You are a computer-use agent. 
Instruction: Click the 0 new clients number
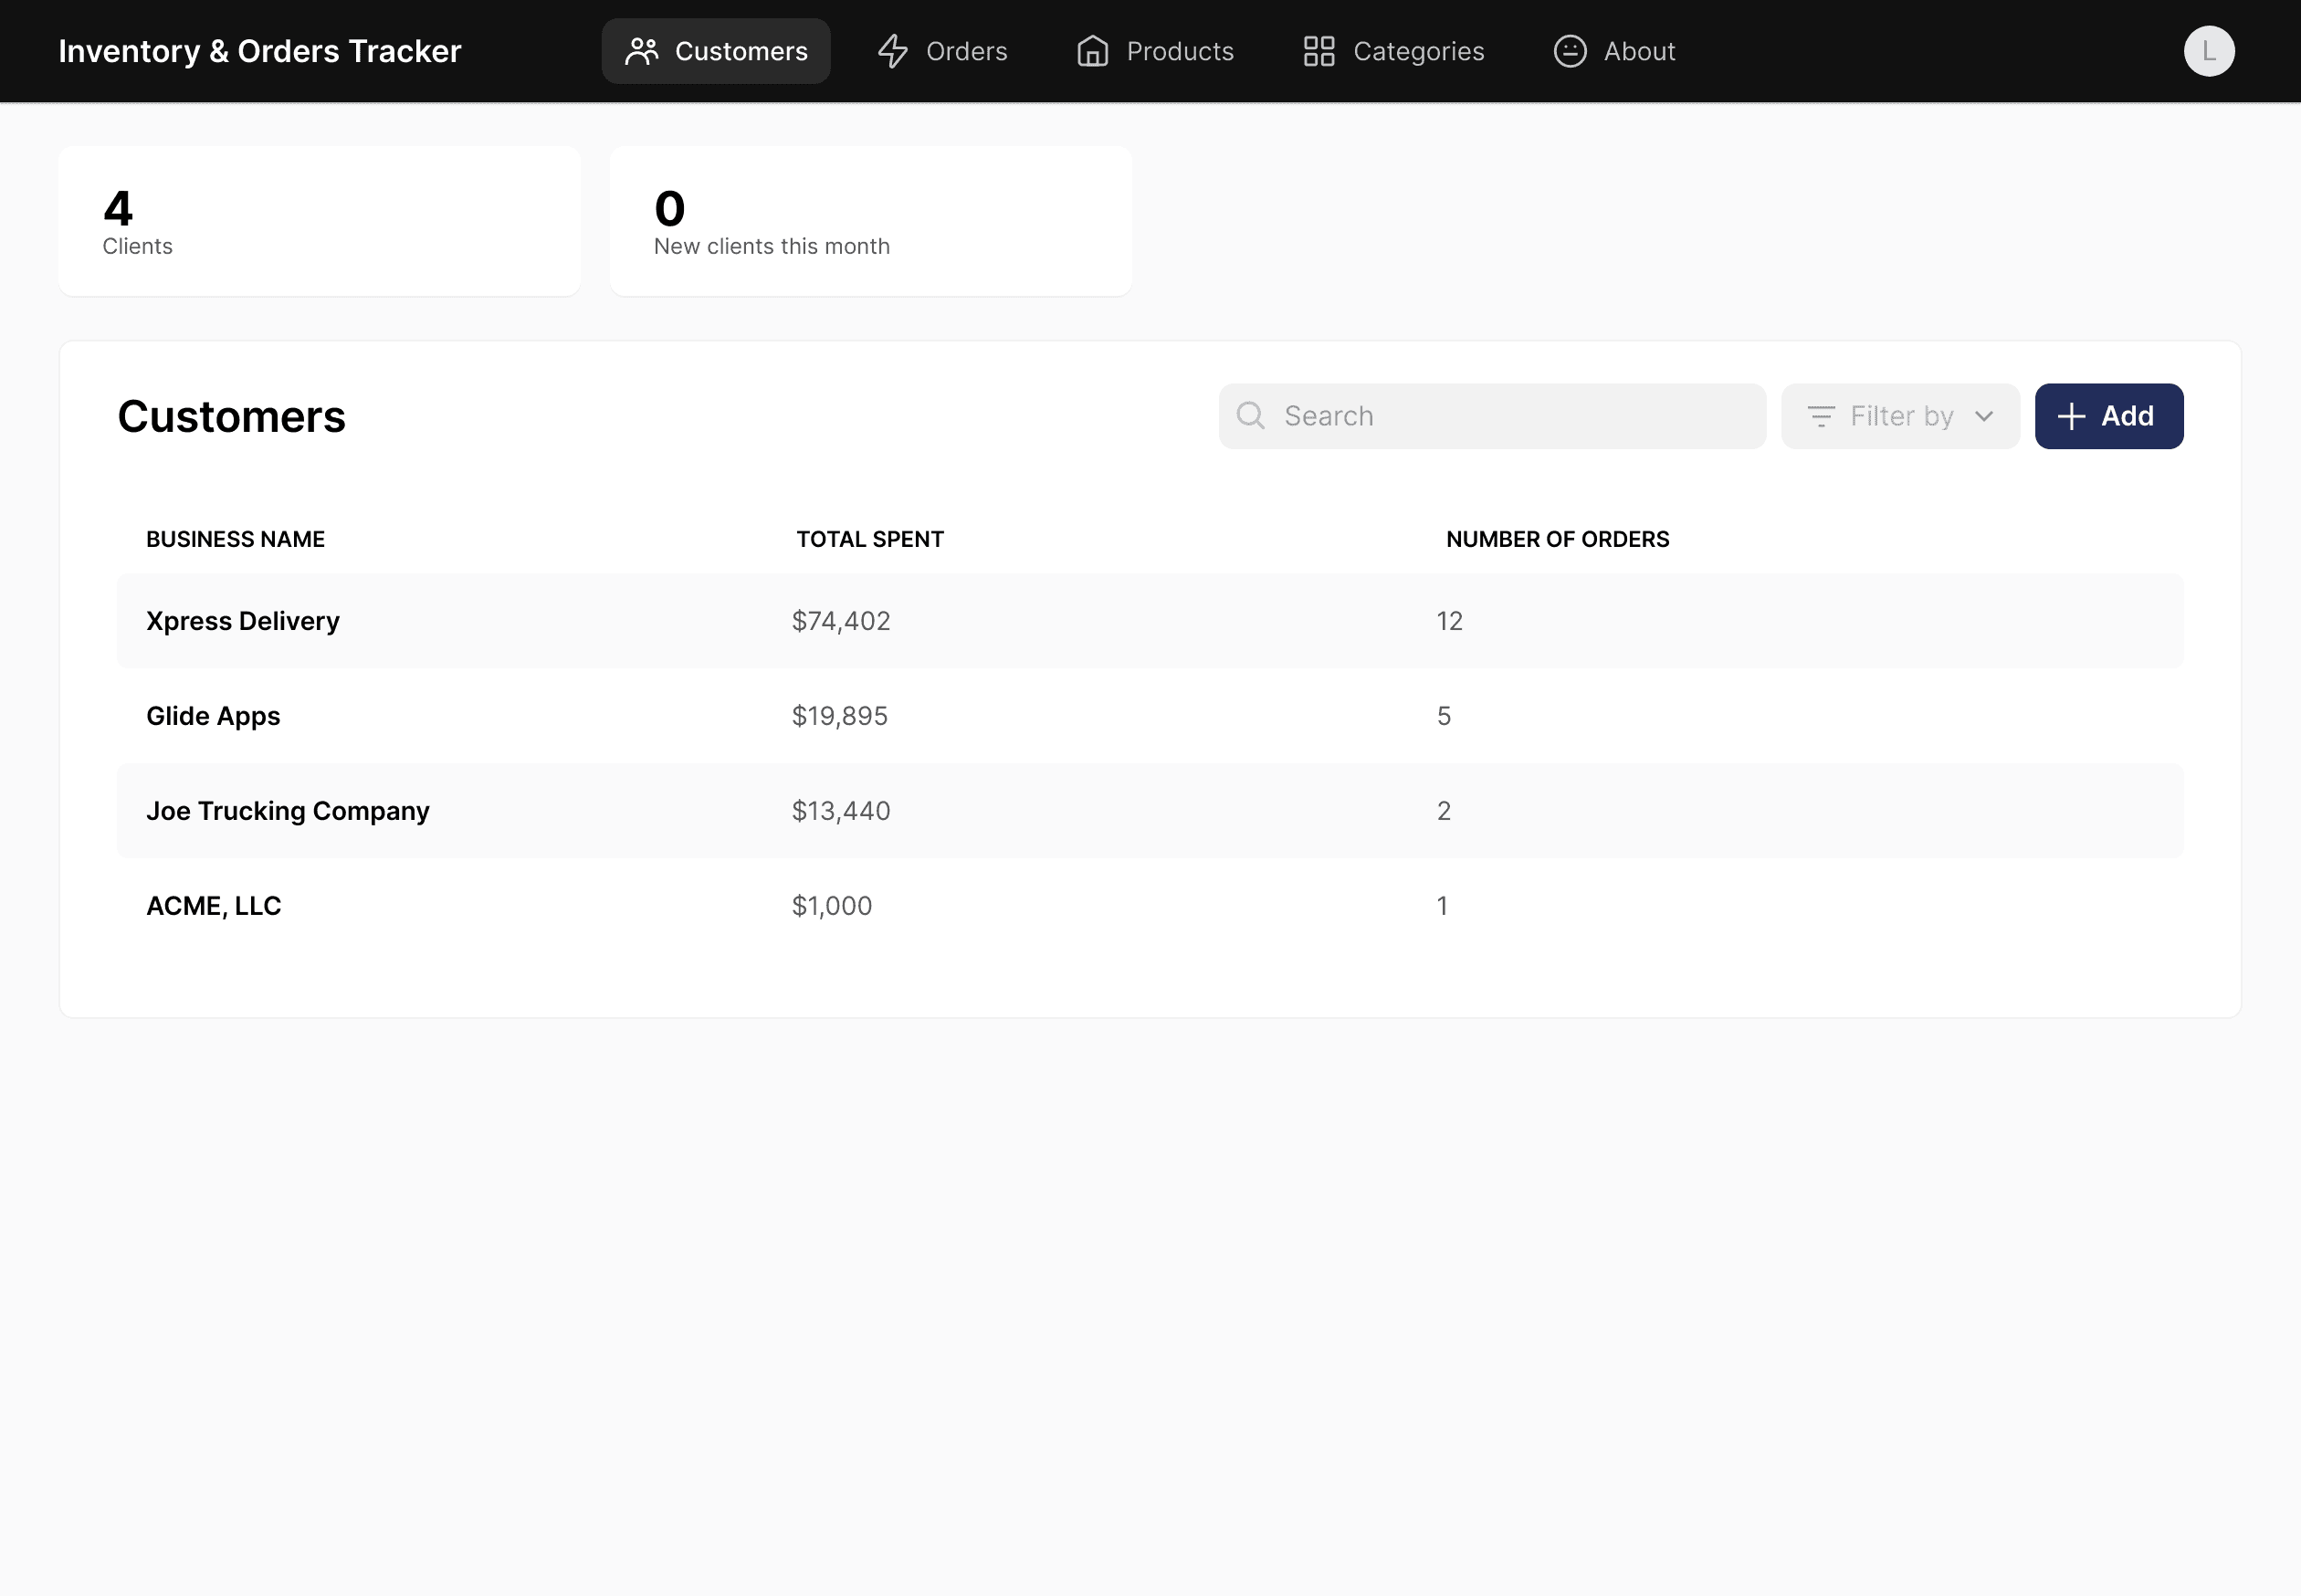(x=669, y=208)
